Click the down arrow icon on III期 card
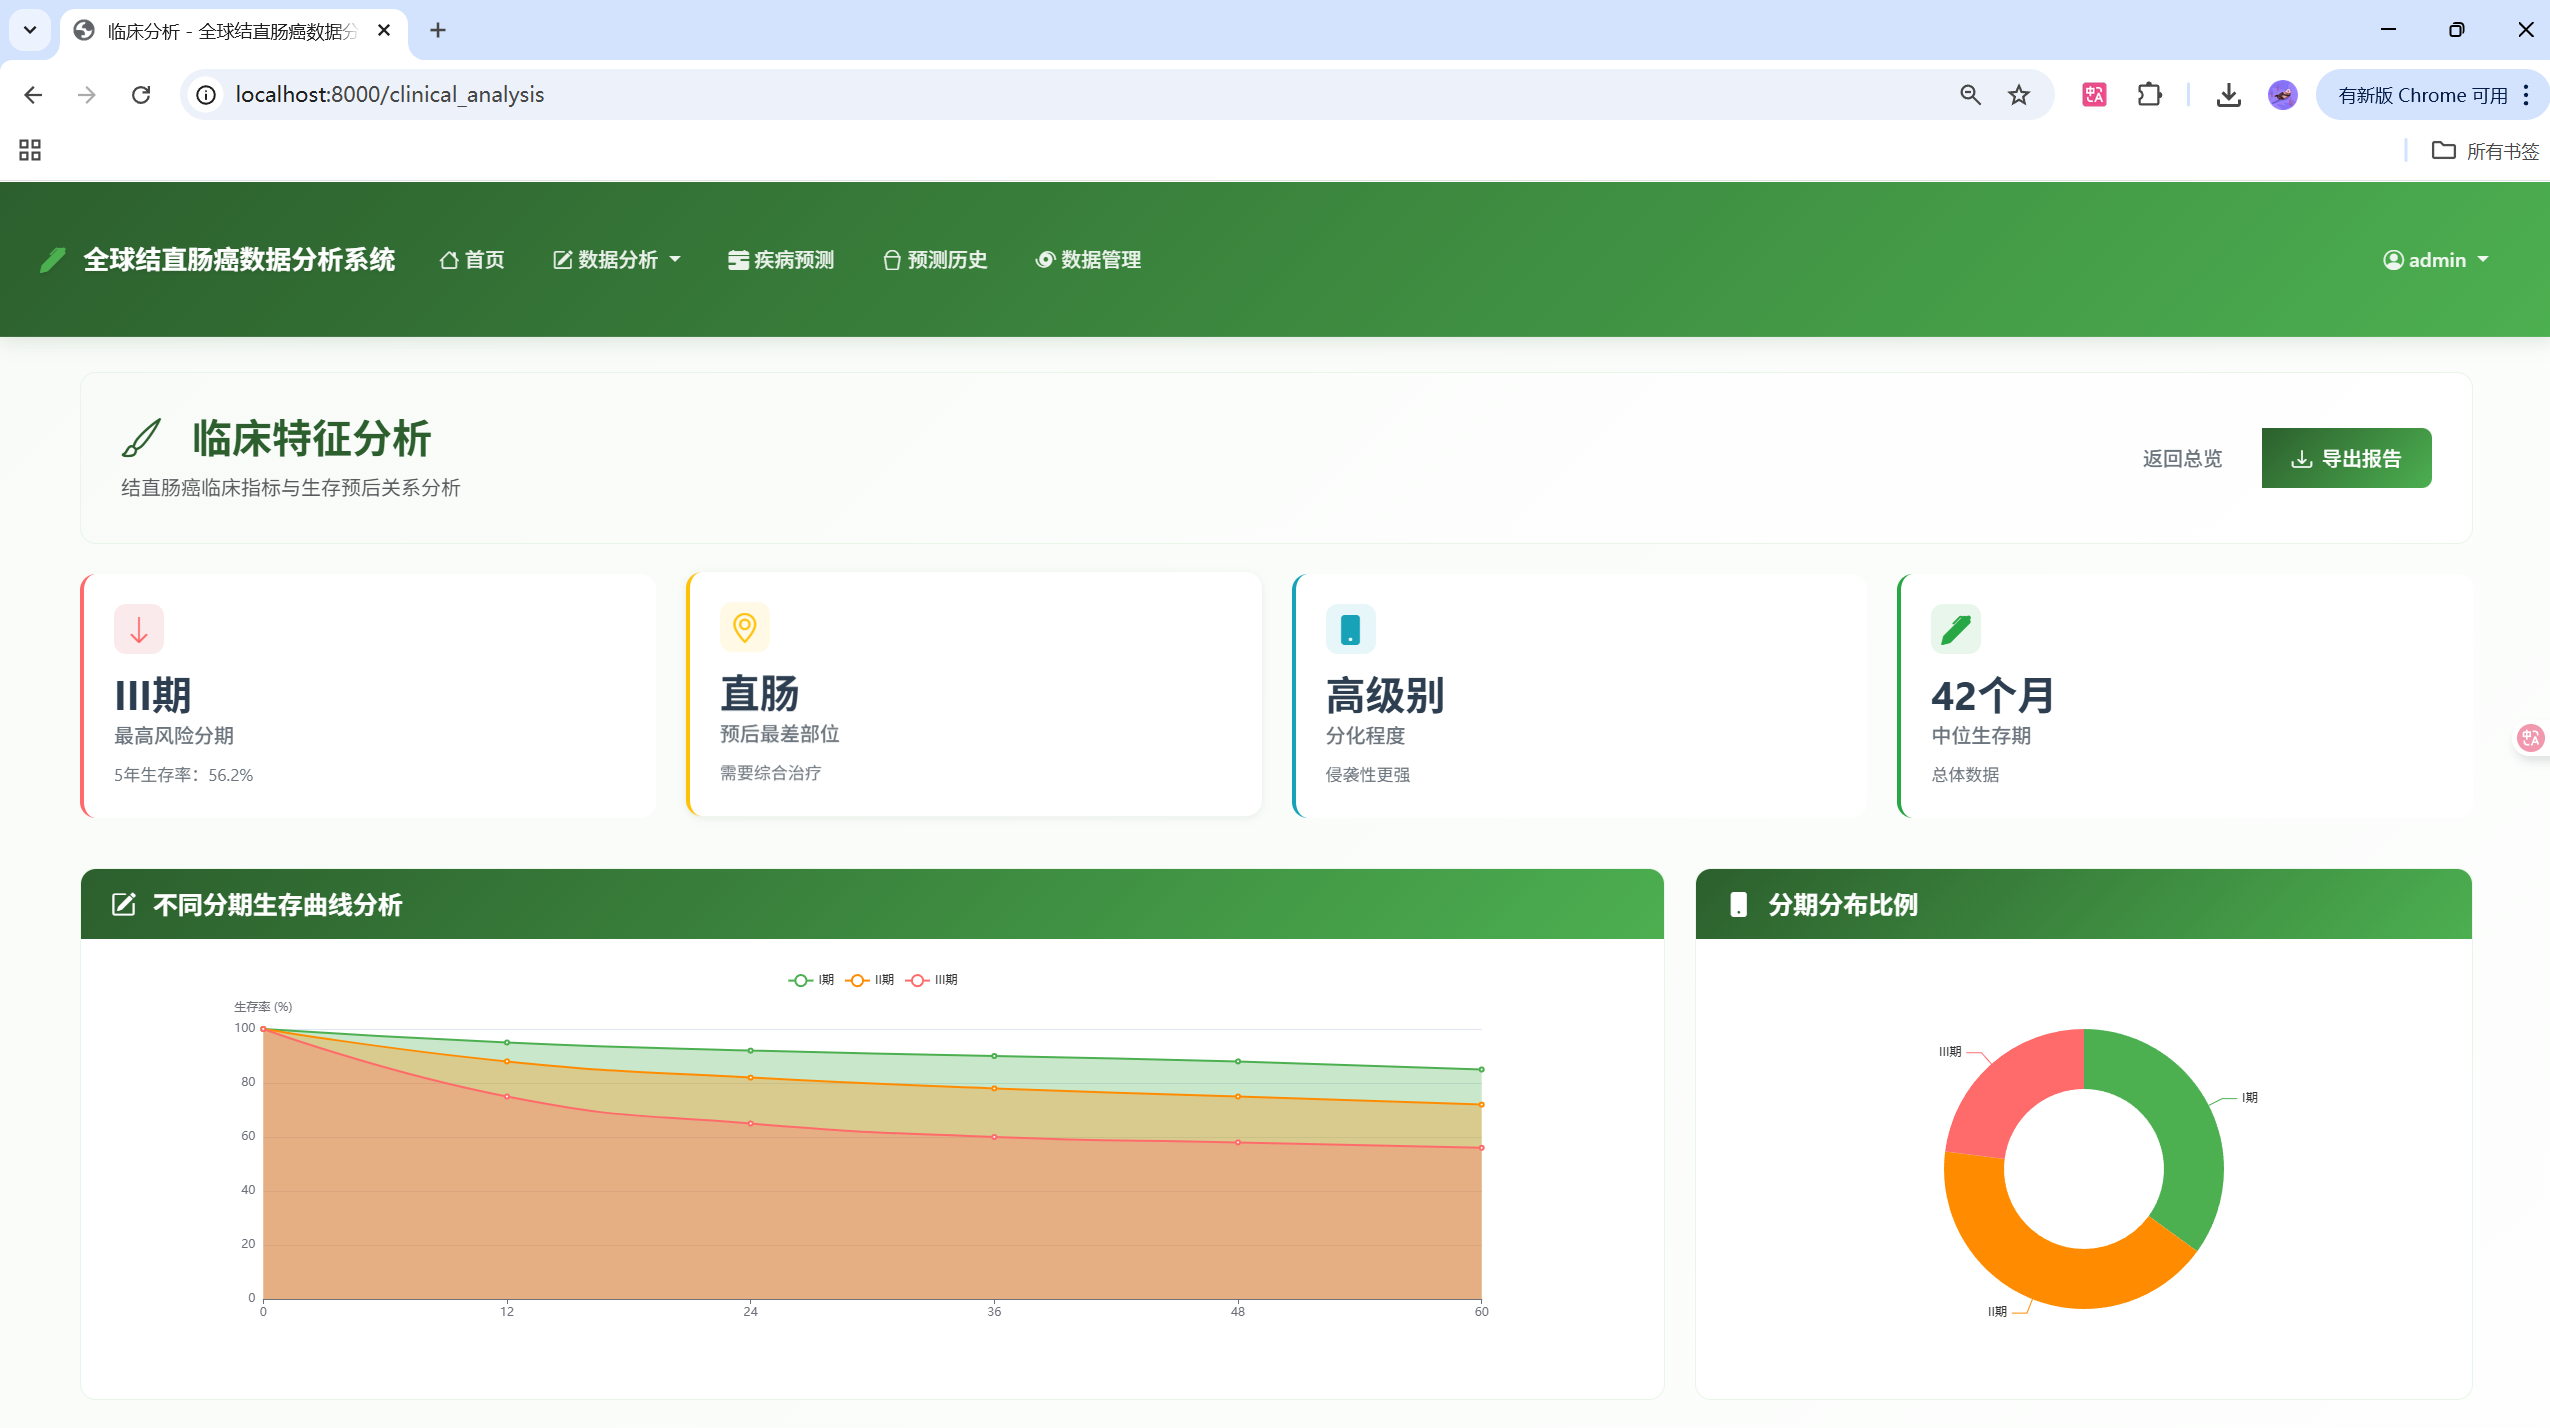The image size is (2550, 1428). click(138, 627)
